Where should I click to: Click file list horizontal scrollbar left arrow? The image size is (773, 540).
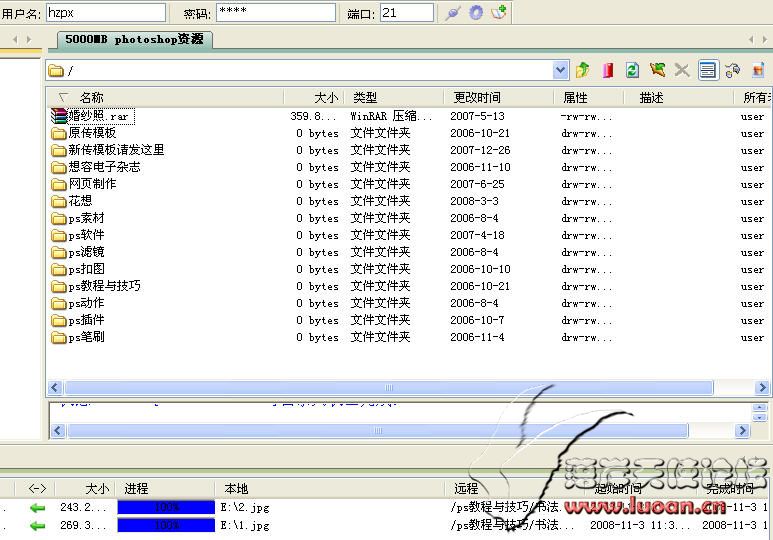pos(55,388)
